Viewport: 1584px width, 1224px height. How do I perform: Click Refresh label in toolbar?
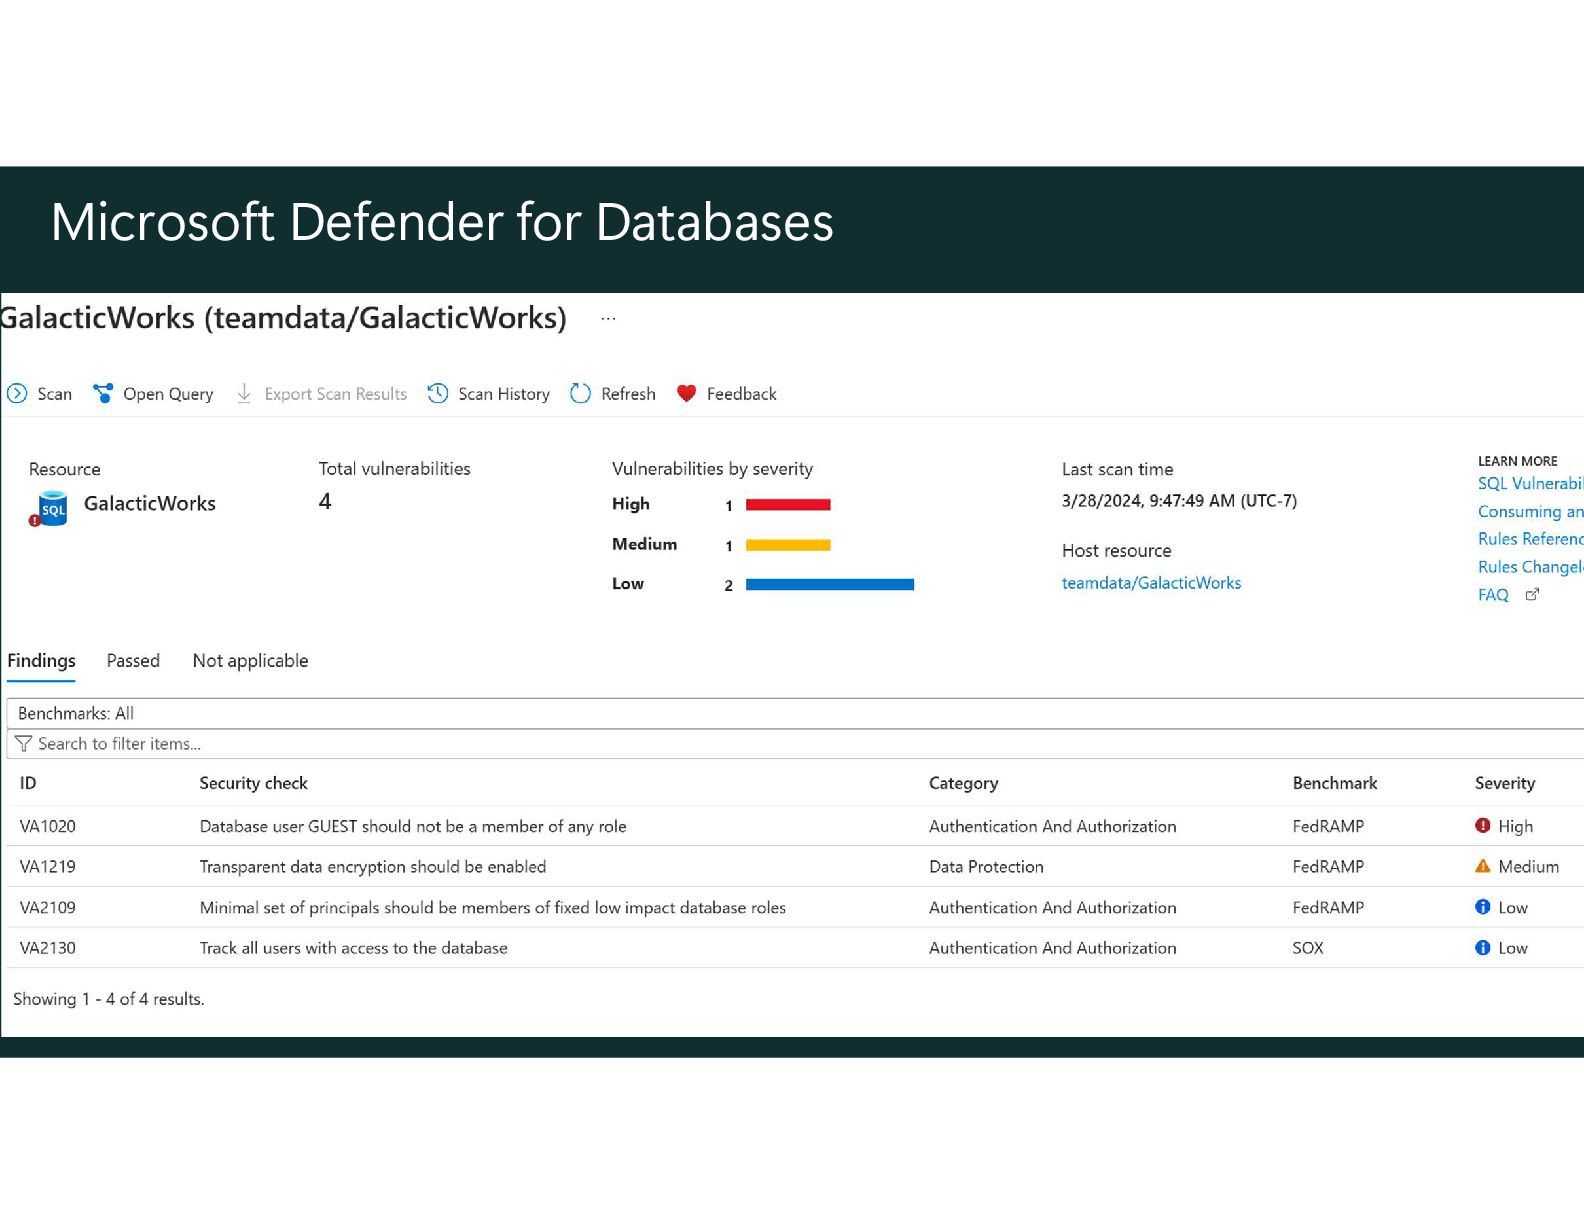(x=628, y=394)
